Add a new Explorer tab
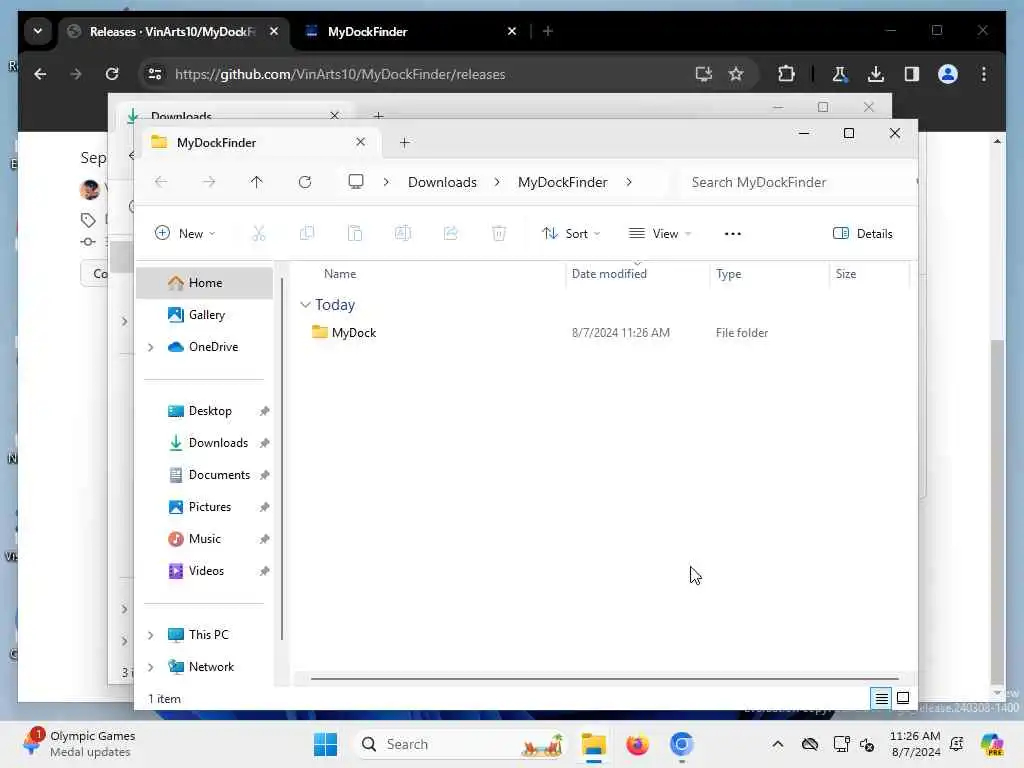 (x=405, y=142)
